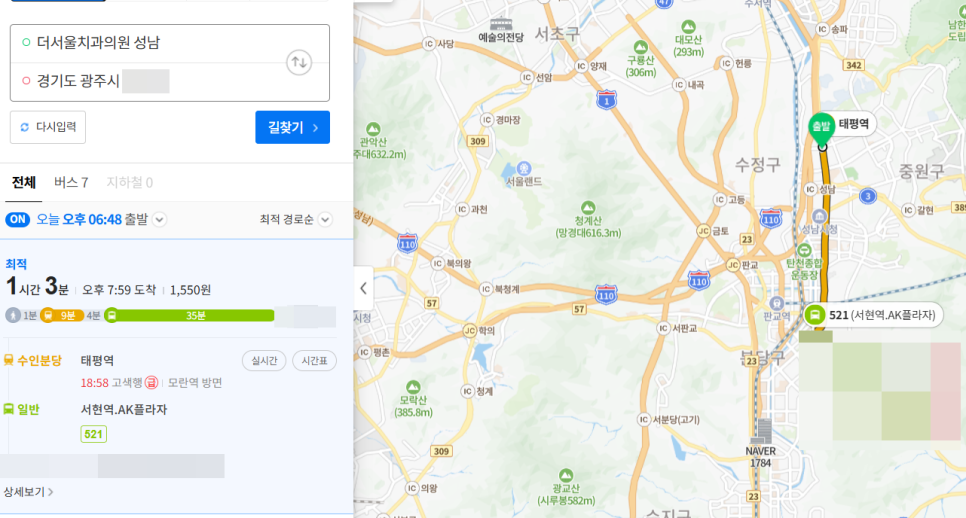The image size is (966, 518).
Task: Toggle the ON departure time switch
Action: click(x=17, y=219)
